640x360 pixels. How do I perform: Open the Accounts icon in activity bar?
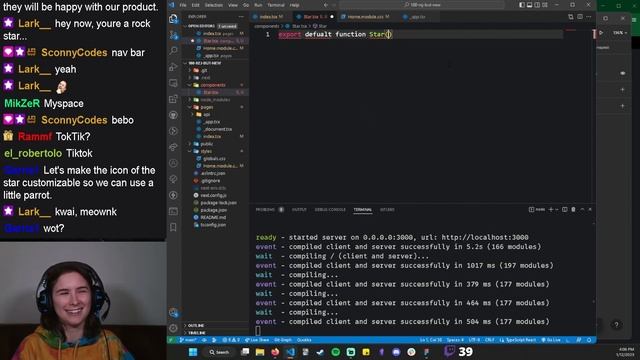tap(173, 313)
